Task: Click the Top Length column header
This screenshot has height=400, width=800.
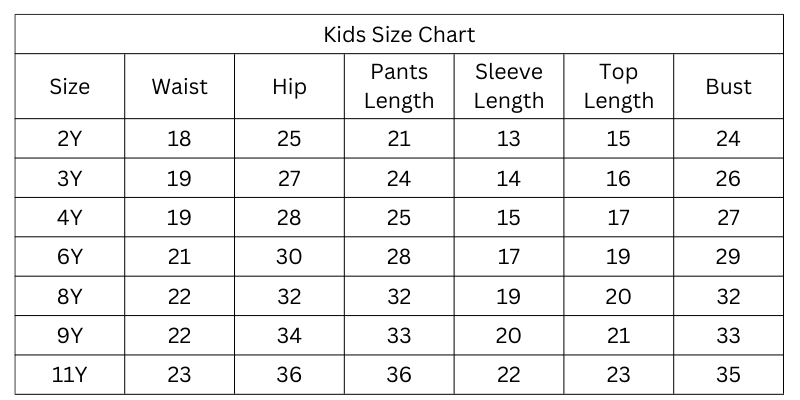Action: click(x=618, y=86)
